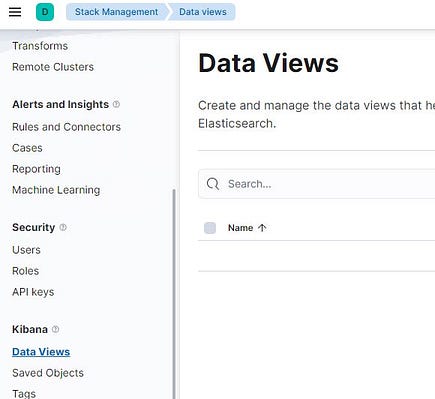The height and width of the screenshot is (399, 435).
Task: Open Transforms in the sidebar
Action: (40, 46)
